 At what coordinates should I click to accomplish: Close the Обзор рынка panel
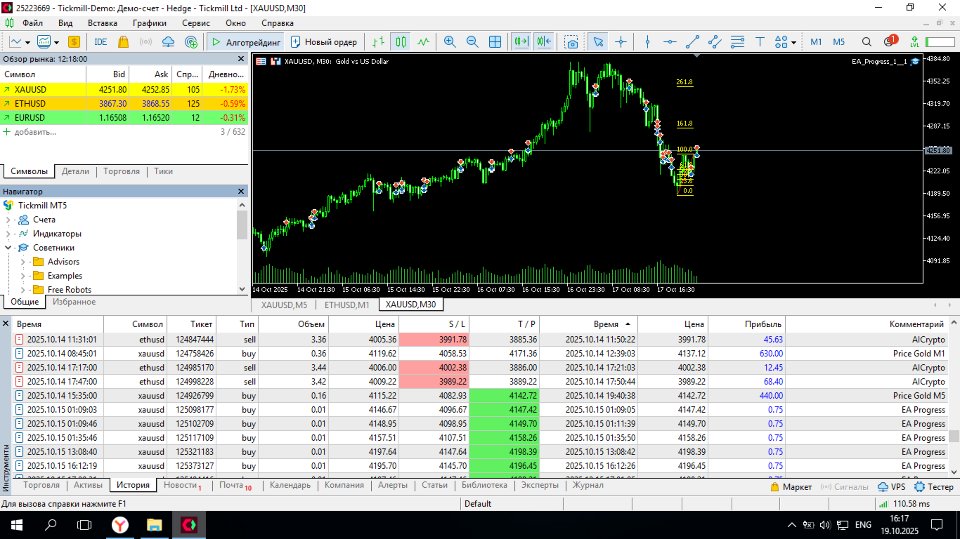(x=241, y=59)
